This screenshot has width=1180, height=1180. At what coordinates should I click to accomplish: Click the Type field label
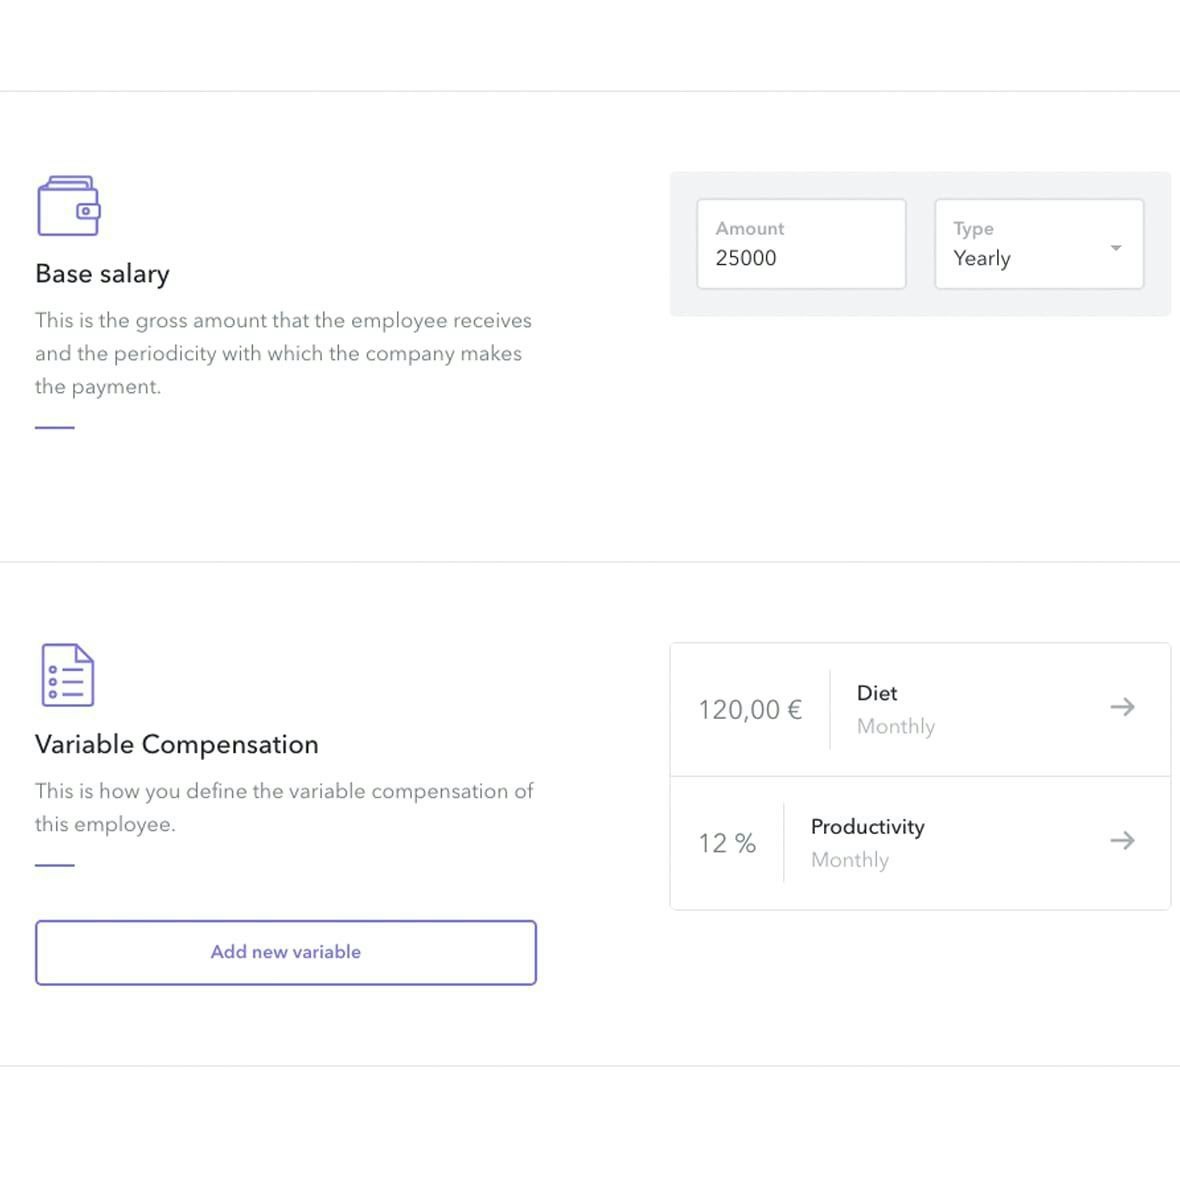(973, 228)
